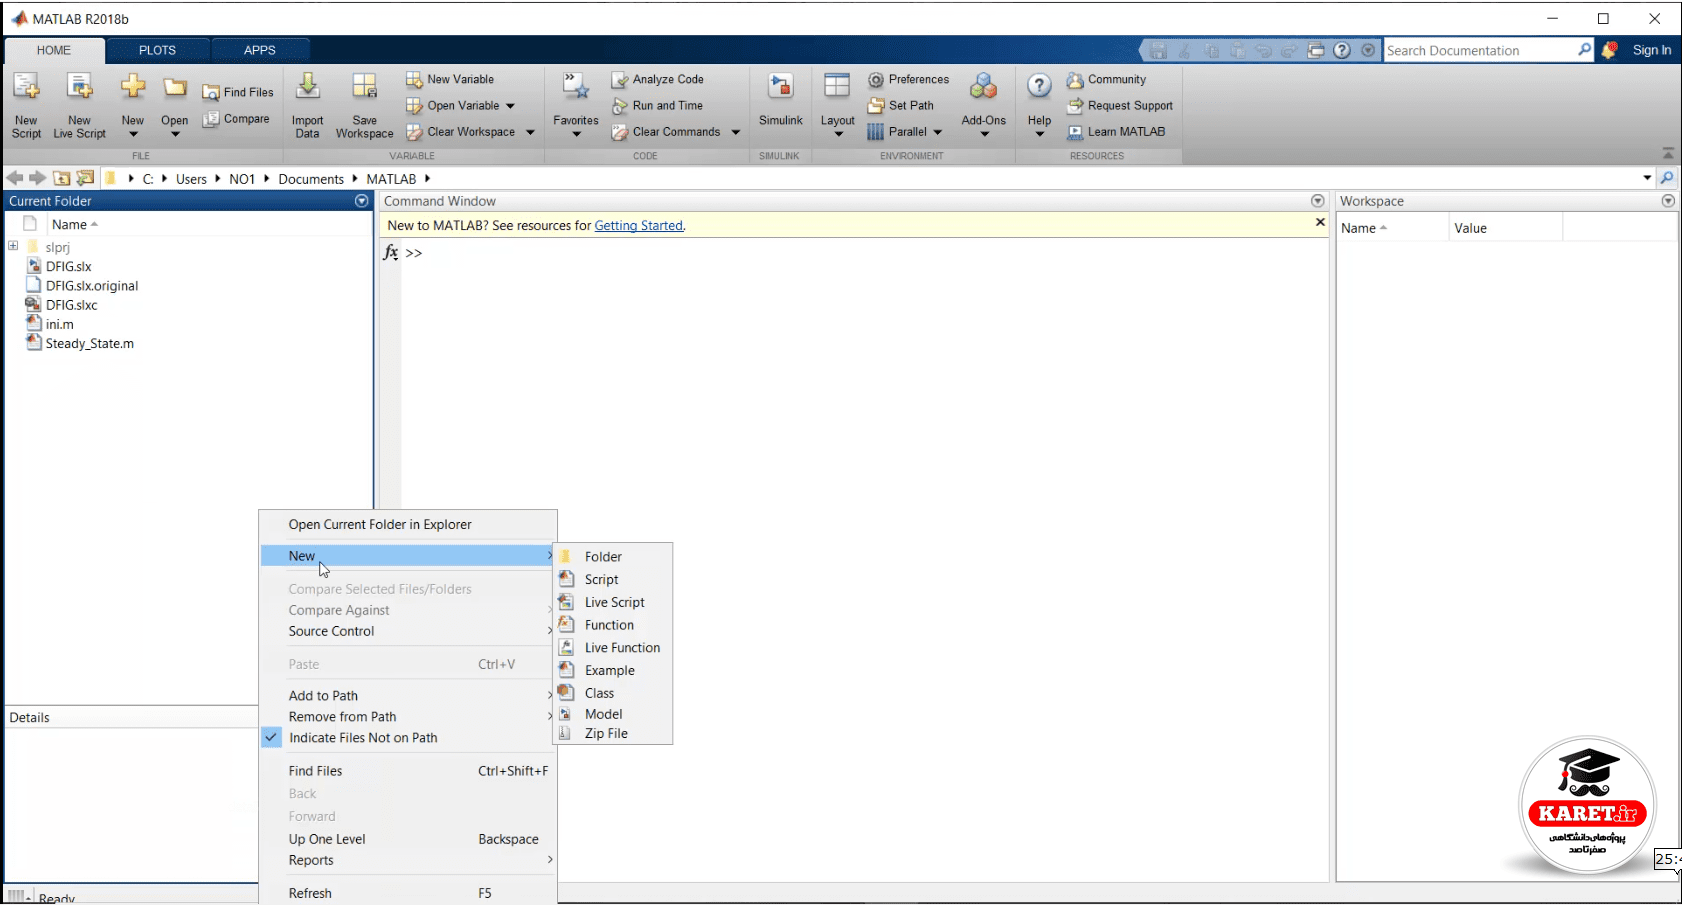
Task: Open the Add-Ons dropdown
Action: click(984, 134)
